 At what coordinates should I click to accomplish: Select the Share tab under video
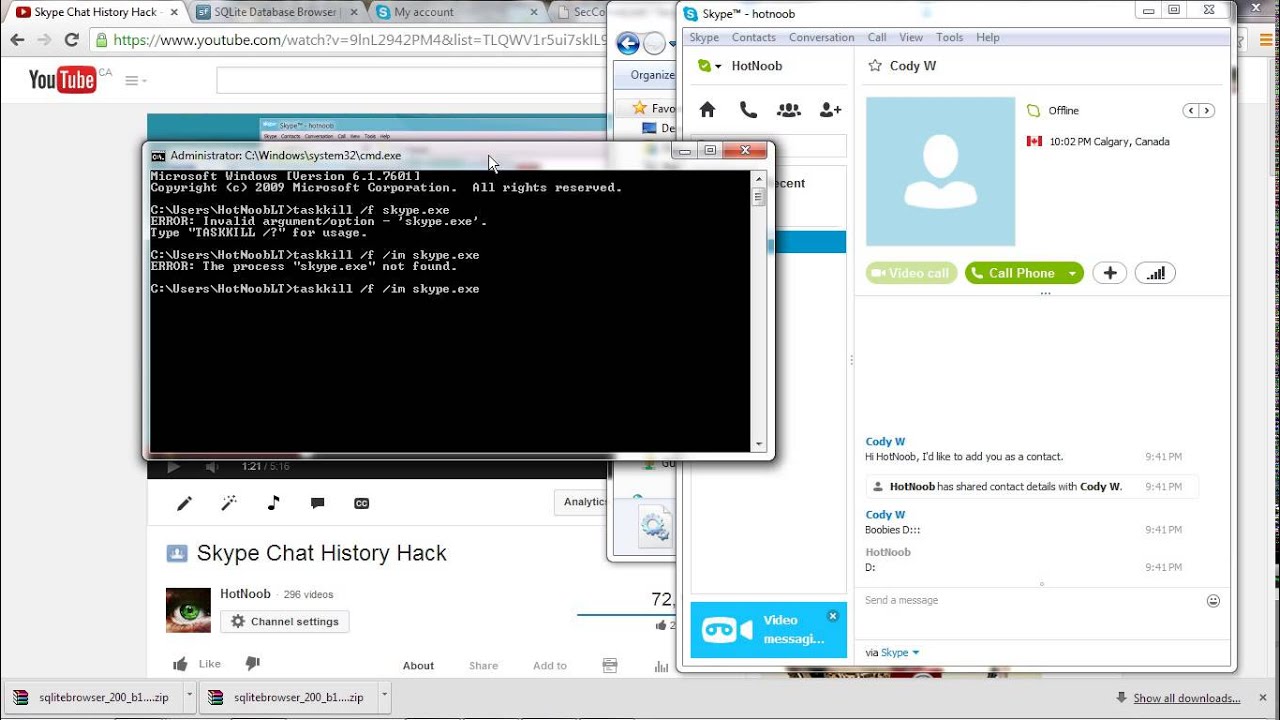(483, 666)
